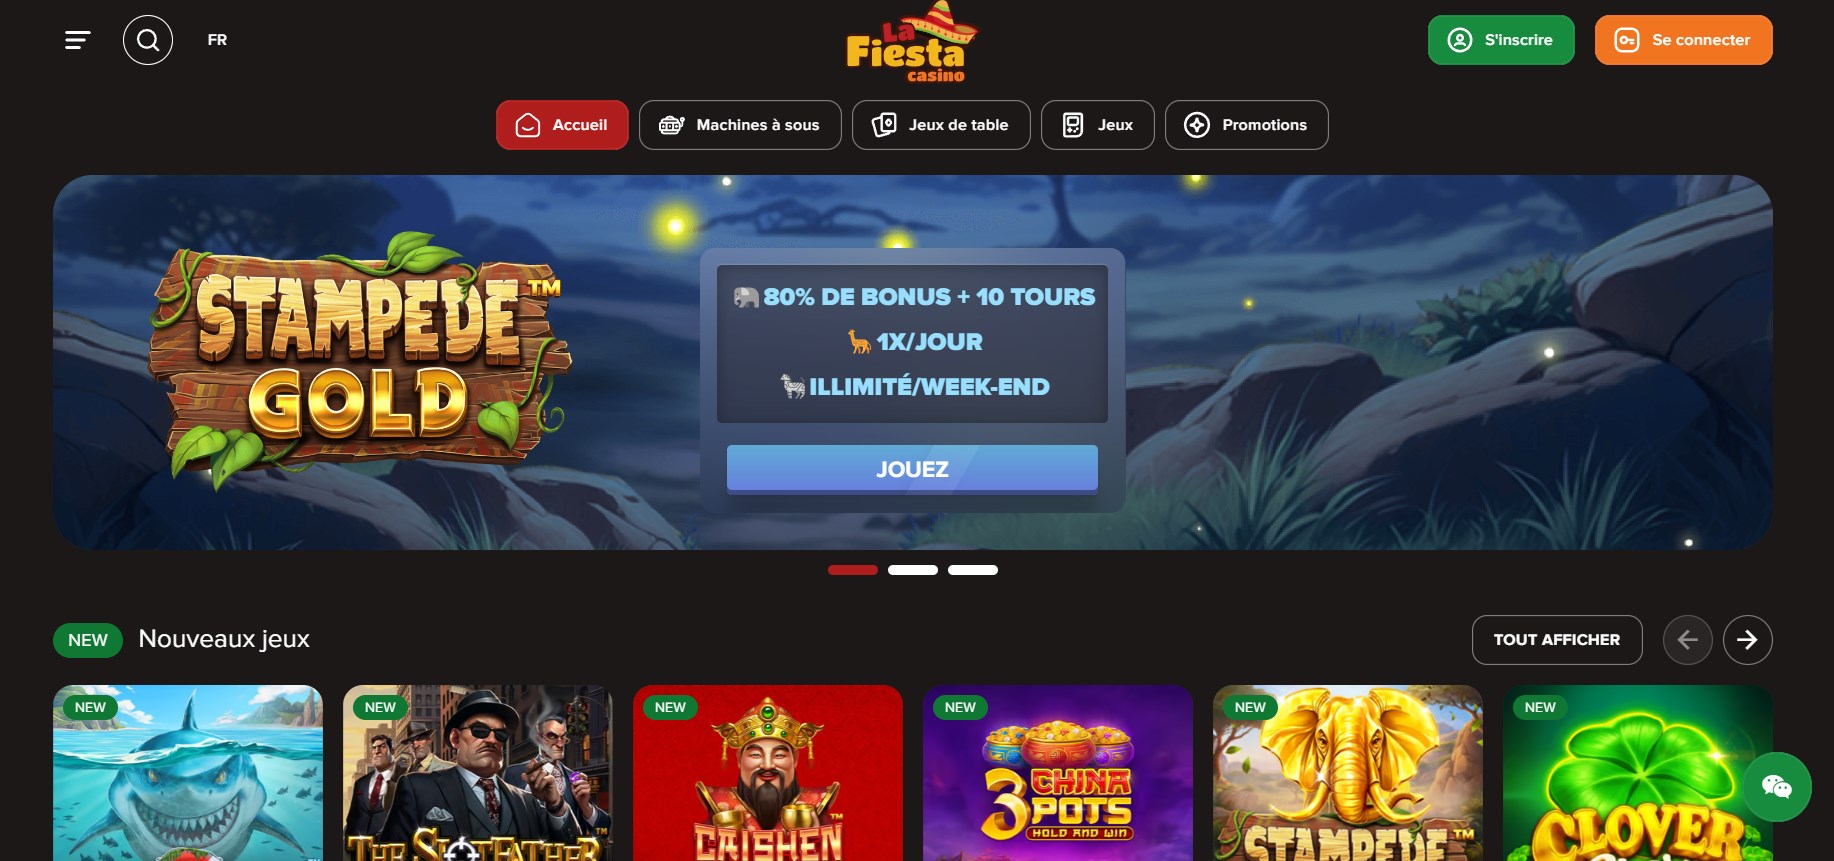Open the hamburger menu icon
The image size is (1834, 861).
(78, 40)
